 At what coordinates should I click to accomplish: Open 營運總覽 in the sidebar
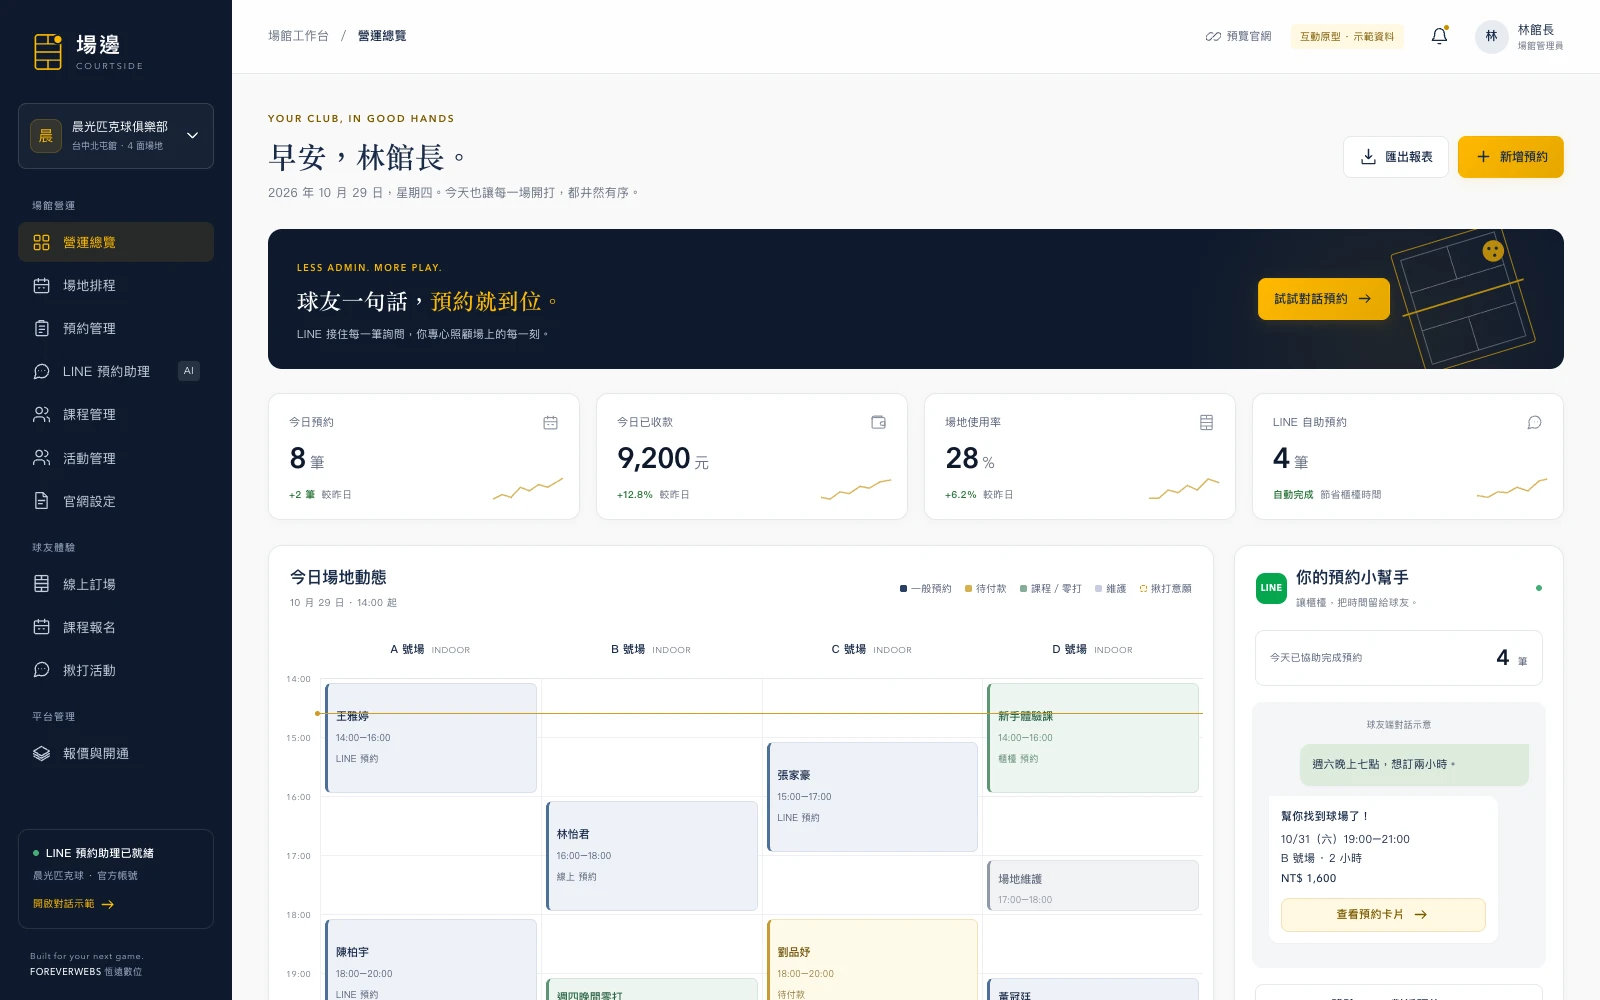pos(116,242)
